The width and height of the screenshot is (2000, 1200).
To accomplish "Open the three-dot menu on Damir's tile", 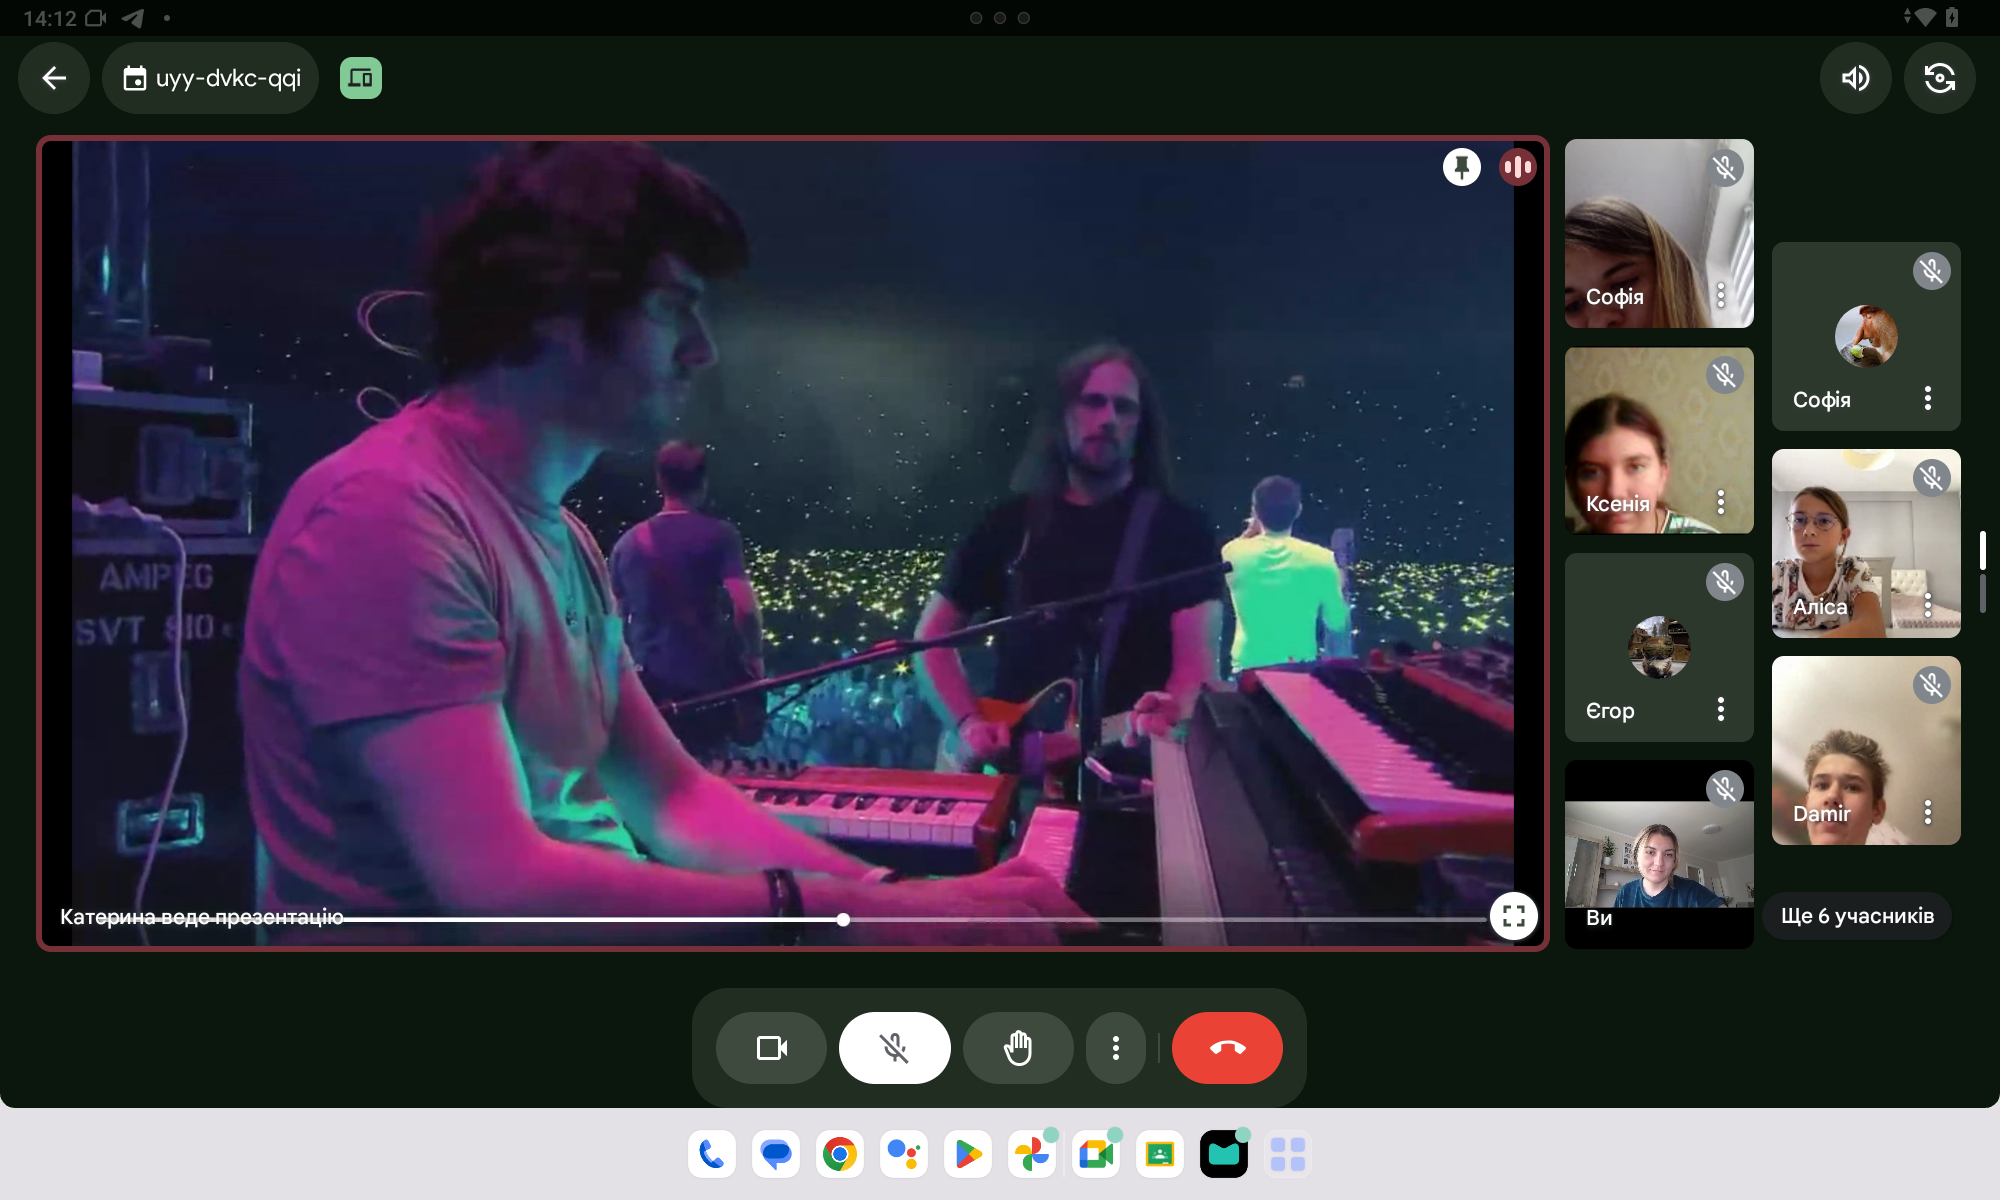I will click(1927, 812).
